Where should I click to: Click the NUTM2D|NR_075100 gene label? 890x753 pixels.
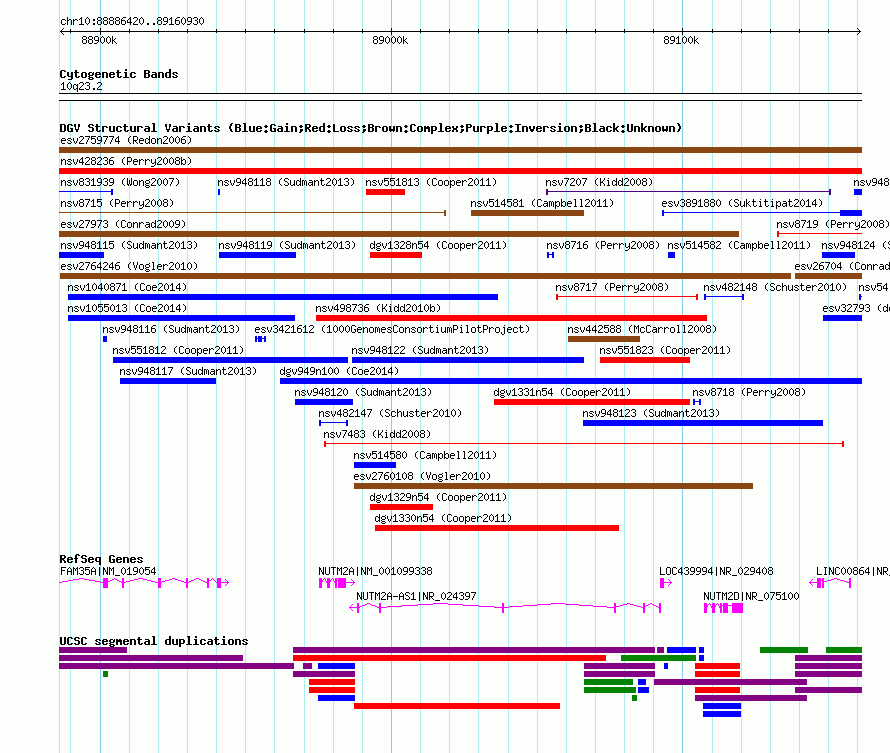(751, 596)
